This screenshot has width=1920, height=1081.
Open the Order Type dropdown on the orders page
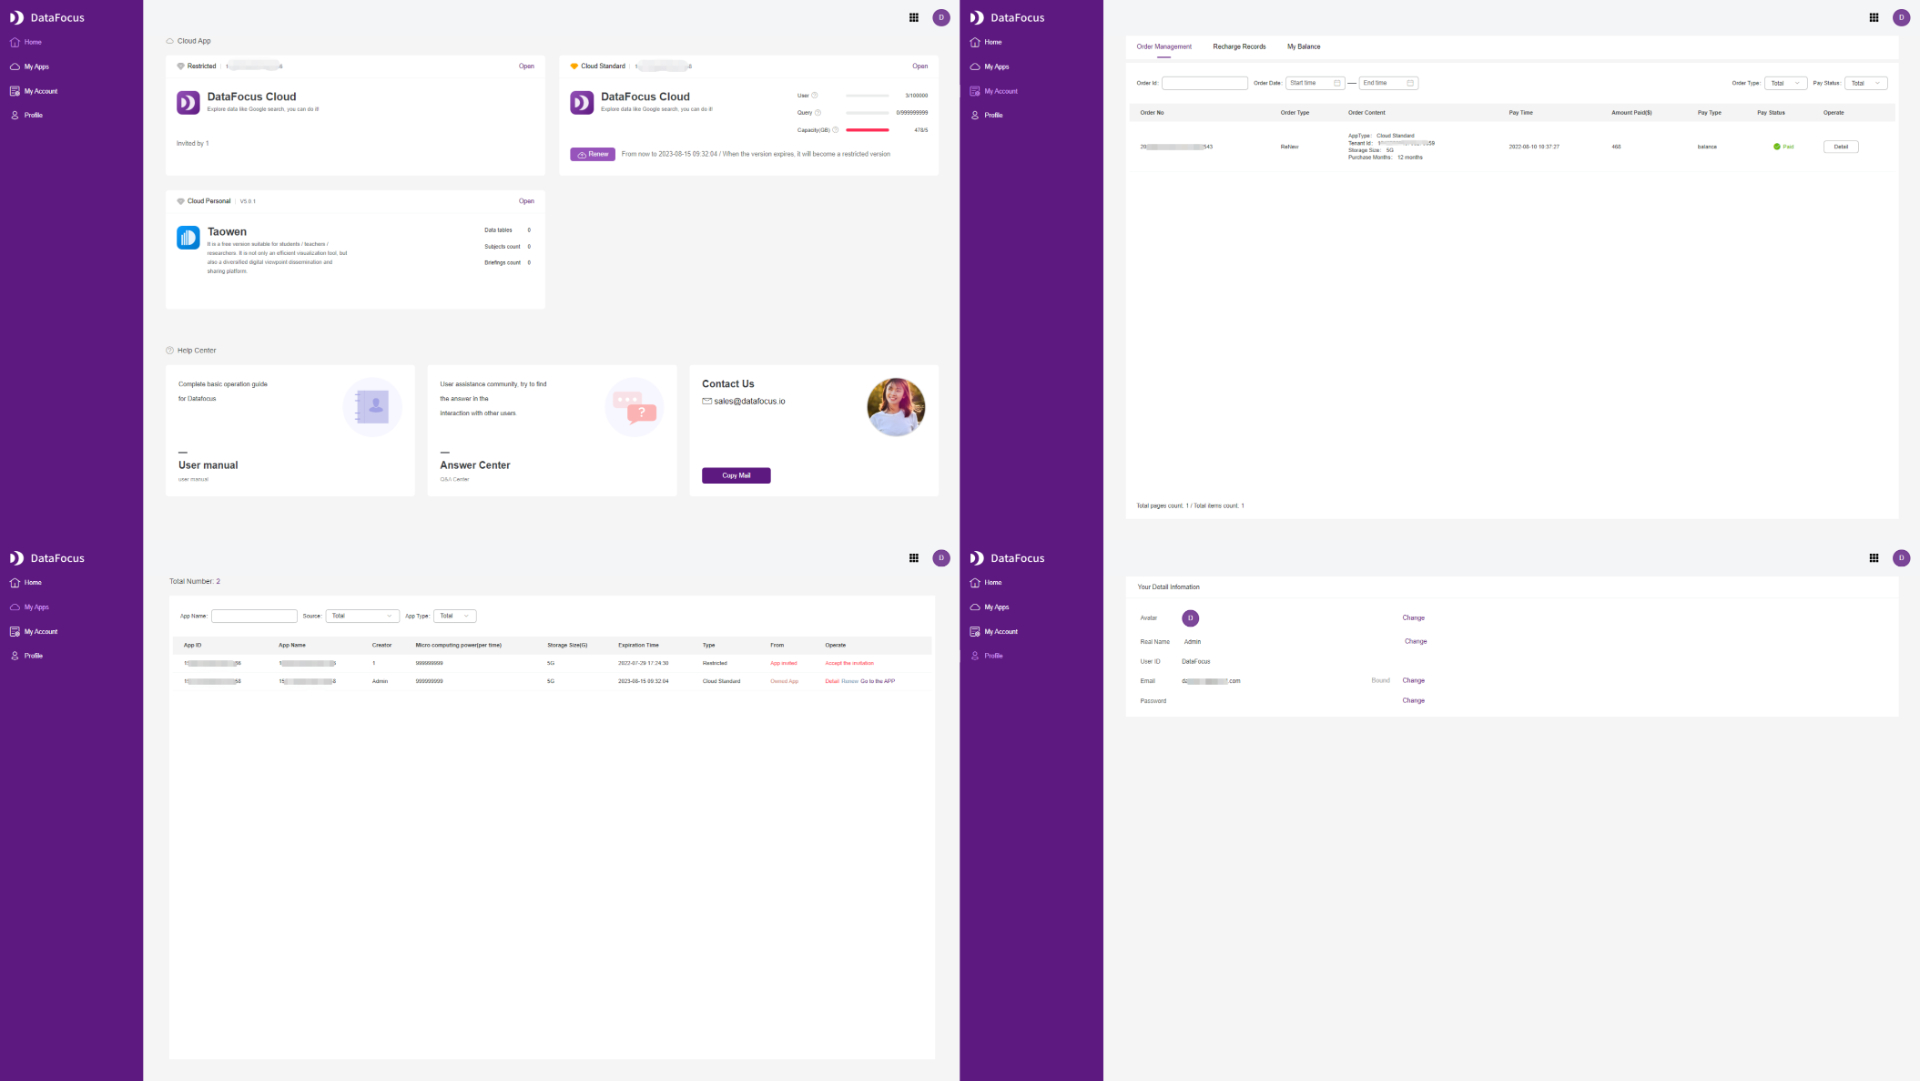pyautogui.click(x=1785, y=83)
